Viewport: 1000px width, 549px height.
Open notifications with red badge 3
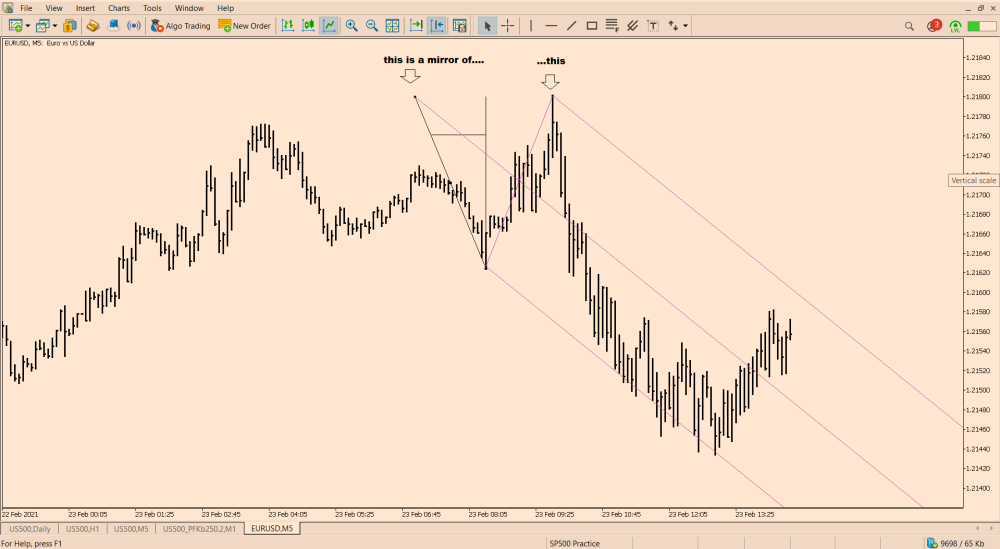(x=934, y=26)
